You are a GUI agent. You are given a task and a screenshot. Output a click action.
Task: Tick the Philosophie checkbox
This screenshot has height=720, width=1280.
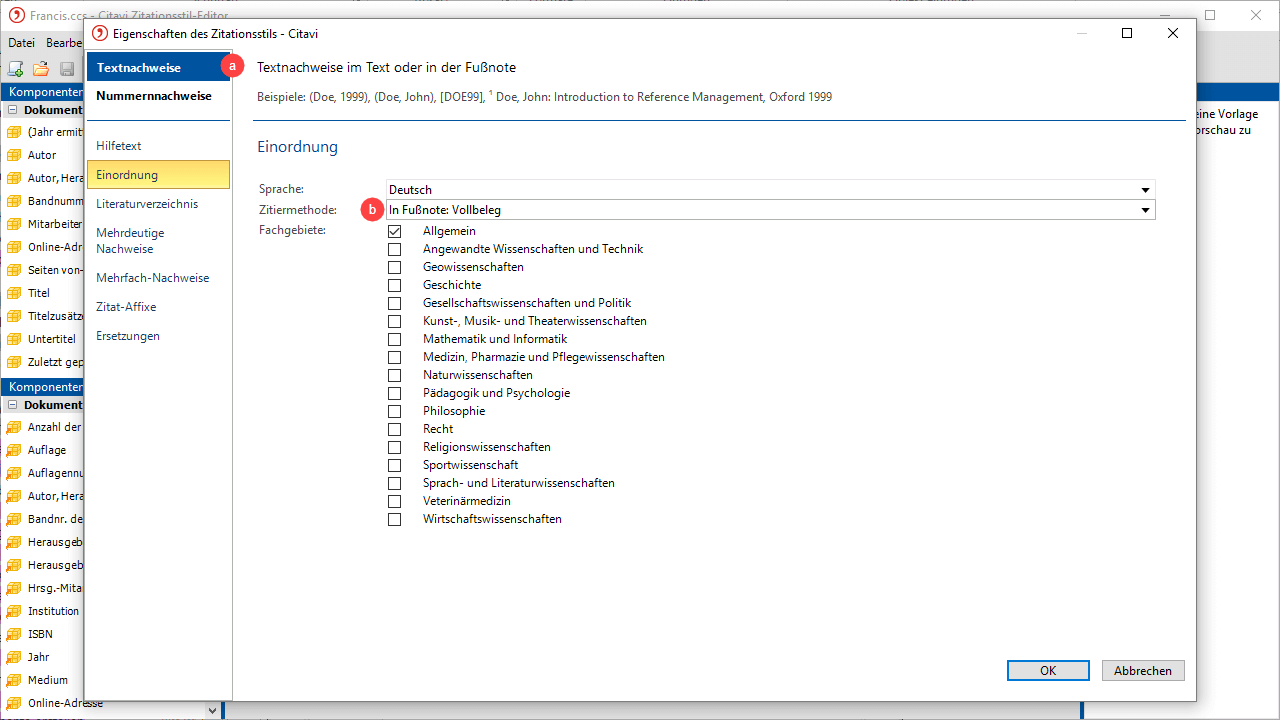click(395, 411)
